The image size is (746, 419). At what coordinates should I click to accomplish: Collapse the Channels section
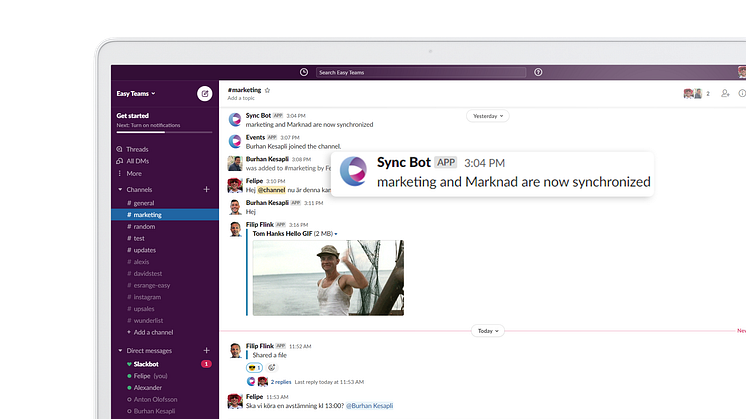120,189
